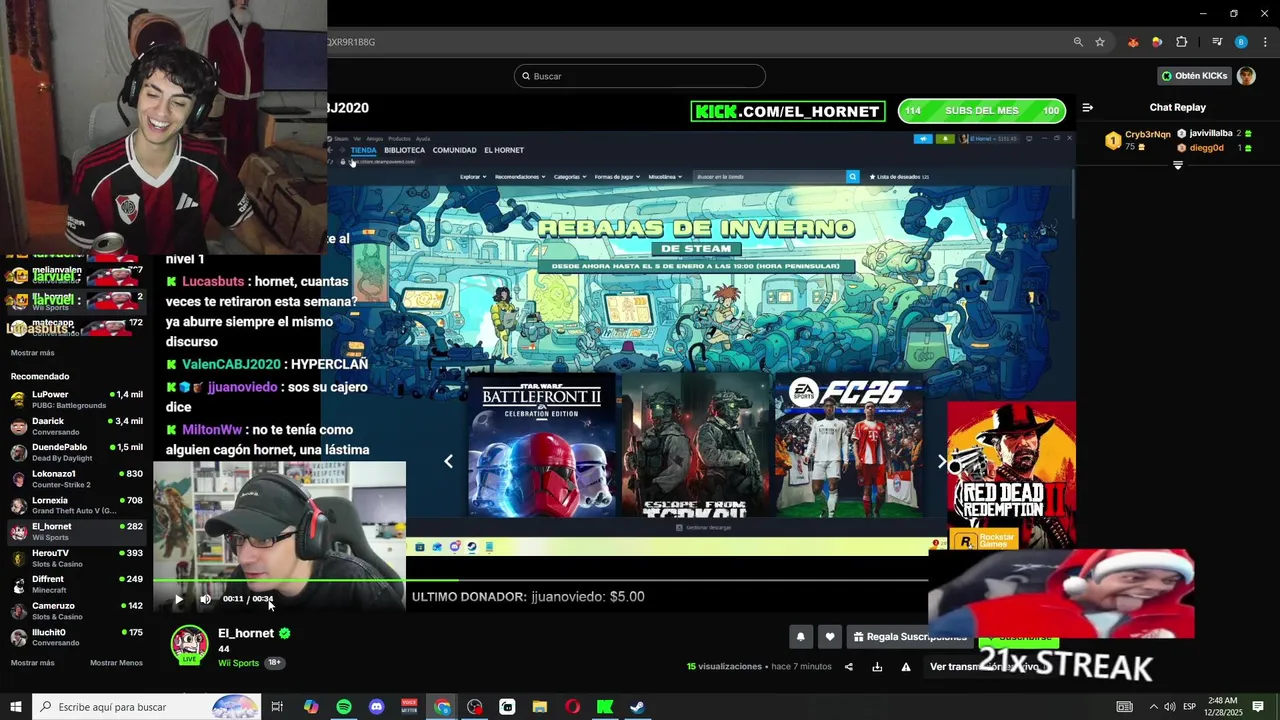Open Task View on taskbar
1280x720 pixels.
277,707
